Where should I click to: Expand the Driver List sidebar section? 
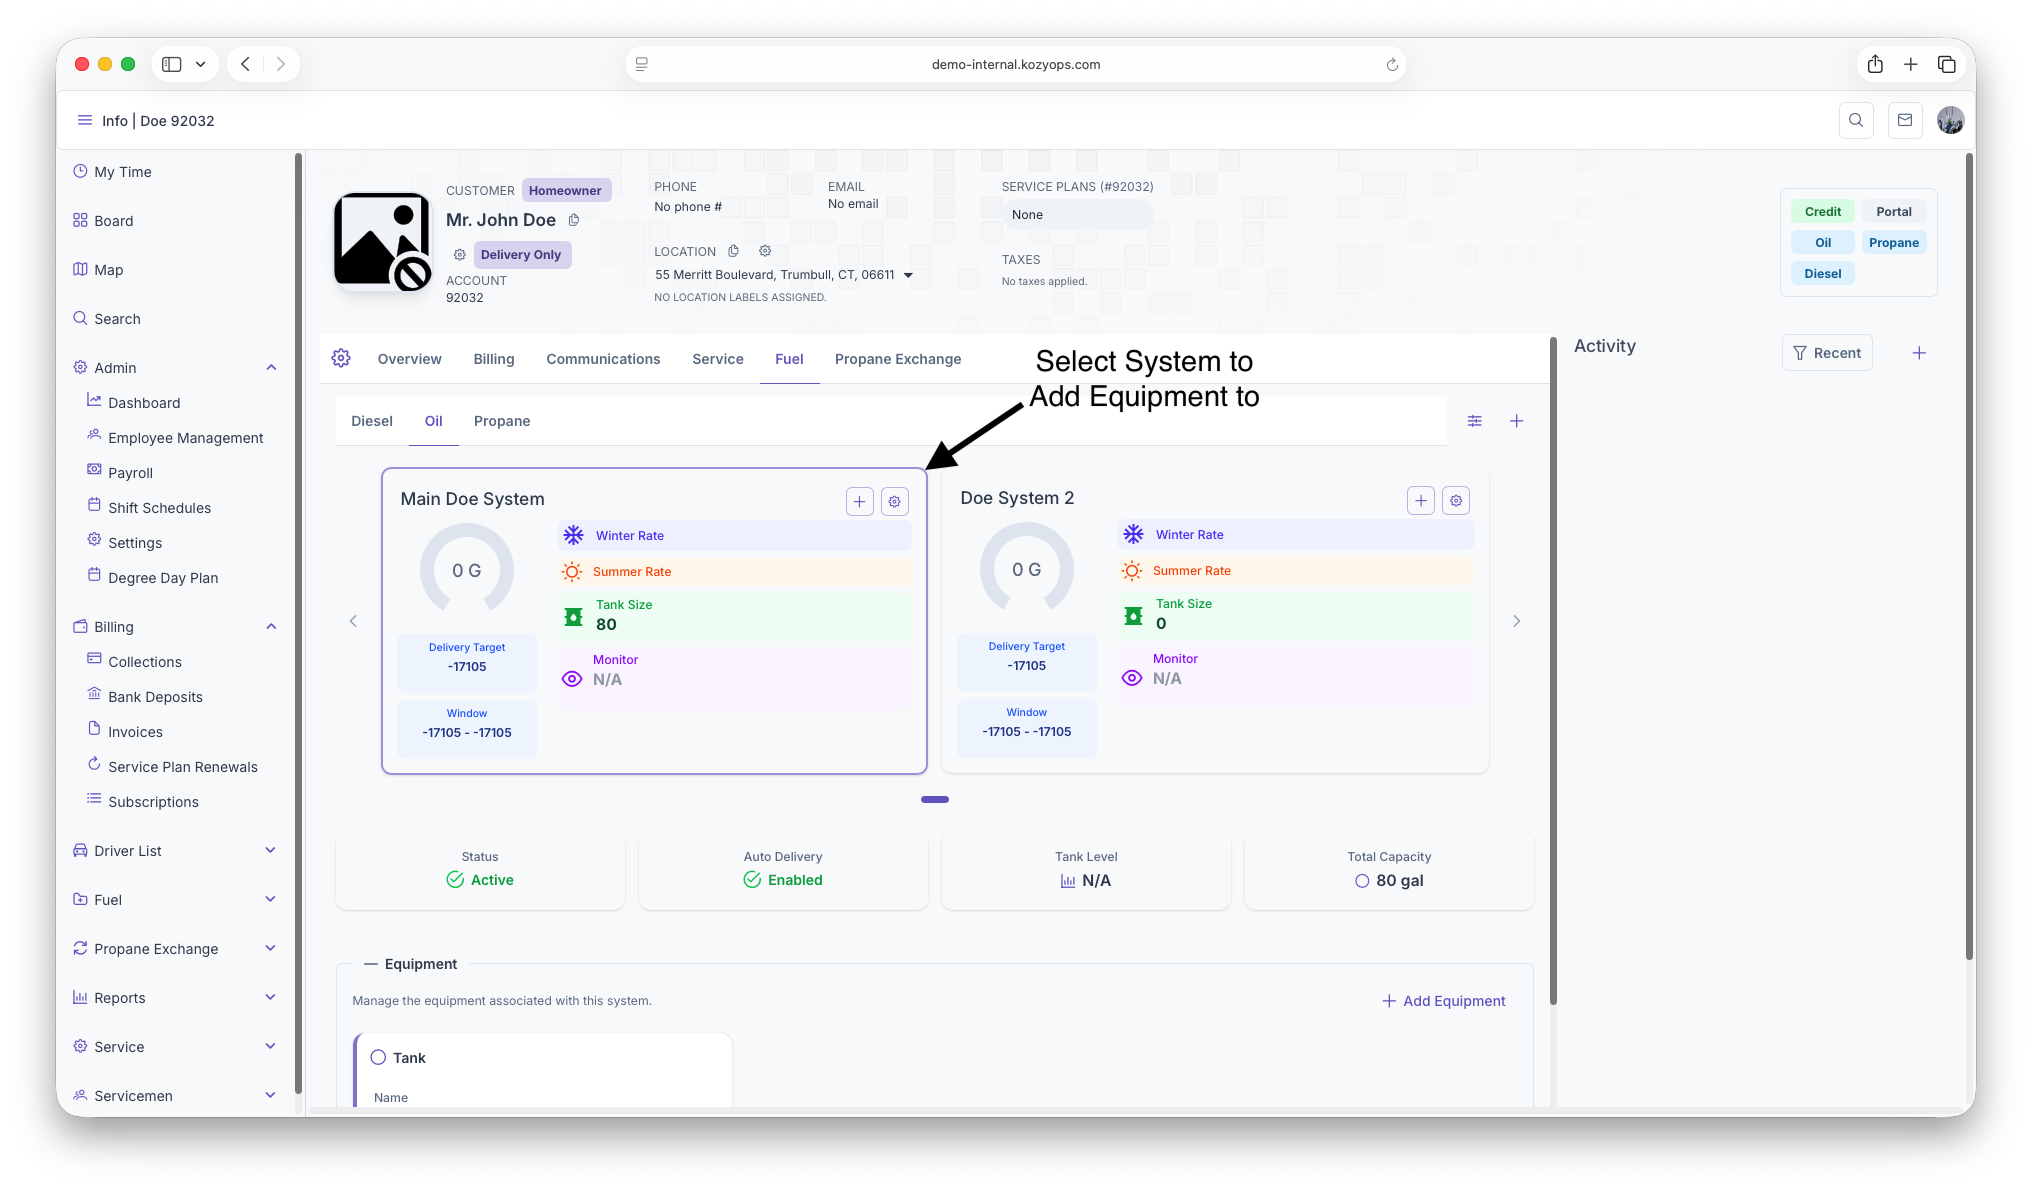point(270,850)
